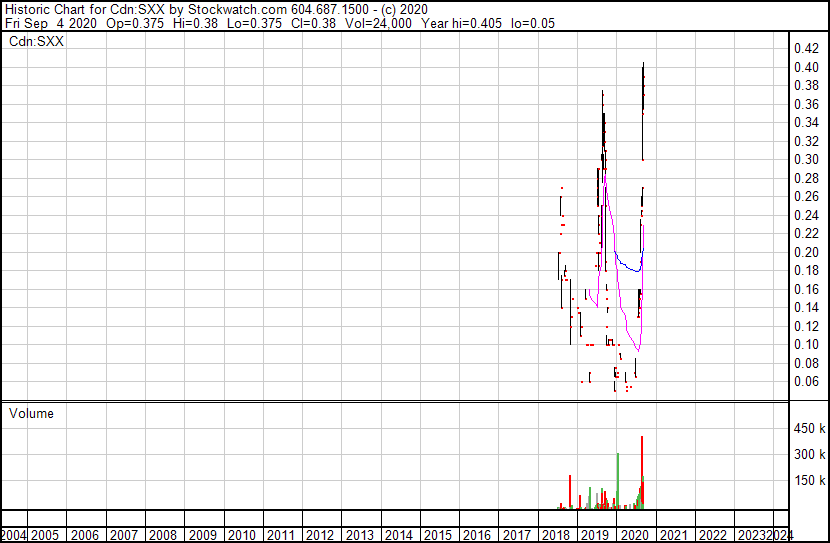
Task: Click the 450 k volume axis label
Action: coord(809,428)
